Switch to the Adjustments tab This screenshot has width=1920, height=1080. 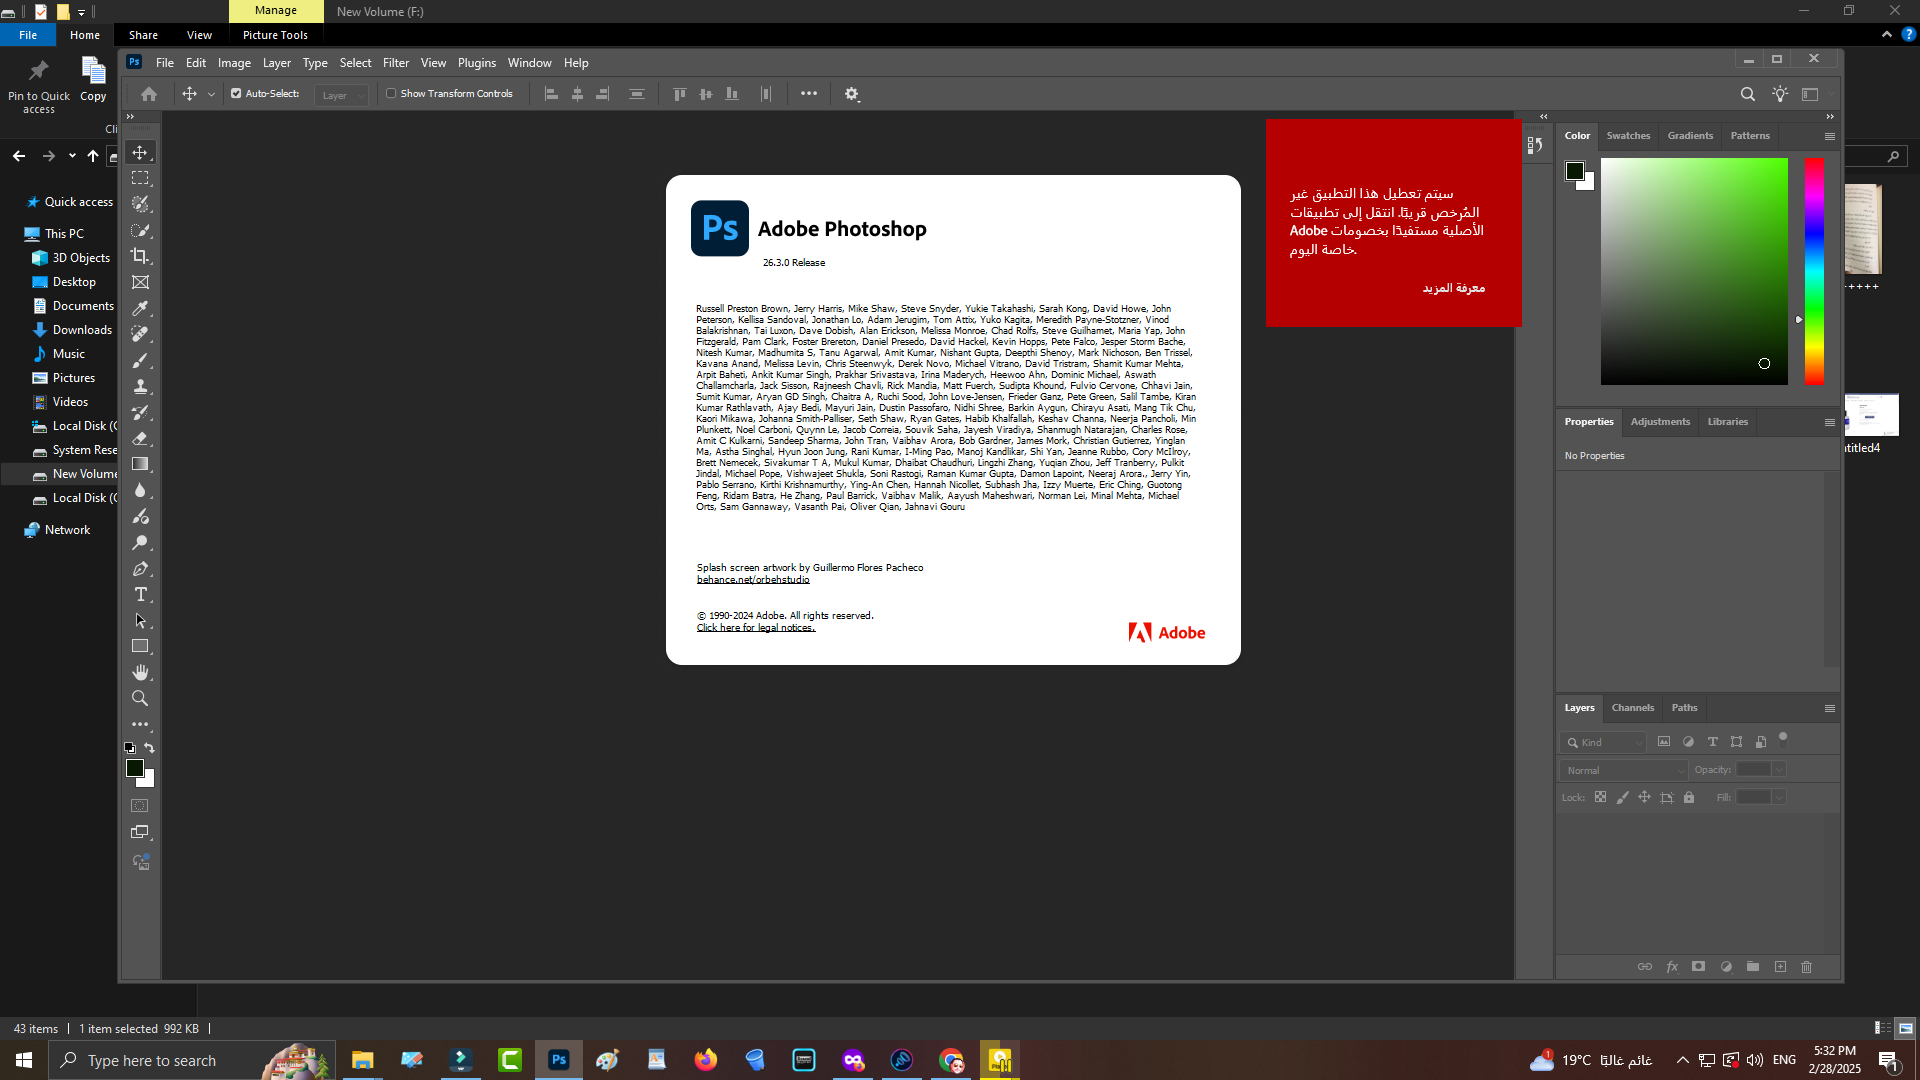coord(1660,422)
